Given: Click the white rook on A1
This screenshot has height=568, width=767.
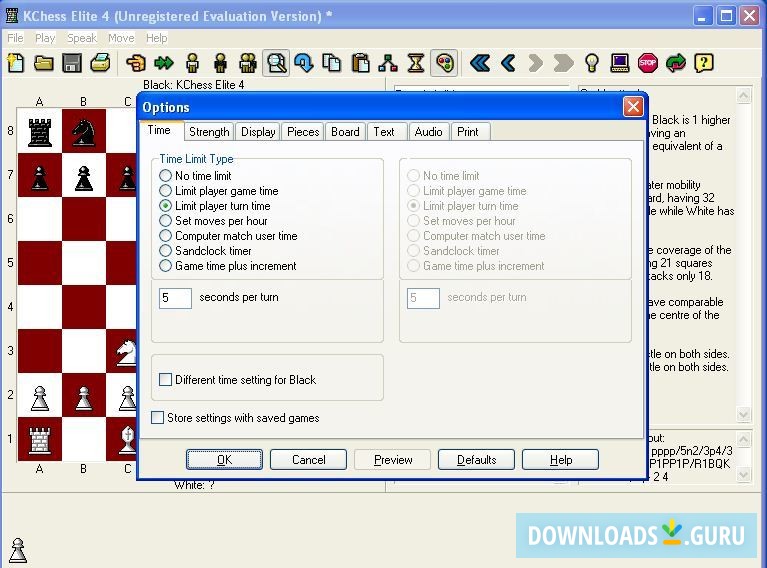Looking at the screenshot, I should click(40, 439).
